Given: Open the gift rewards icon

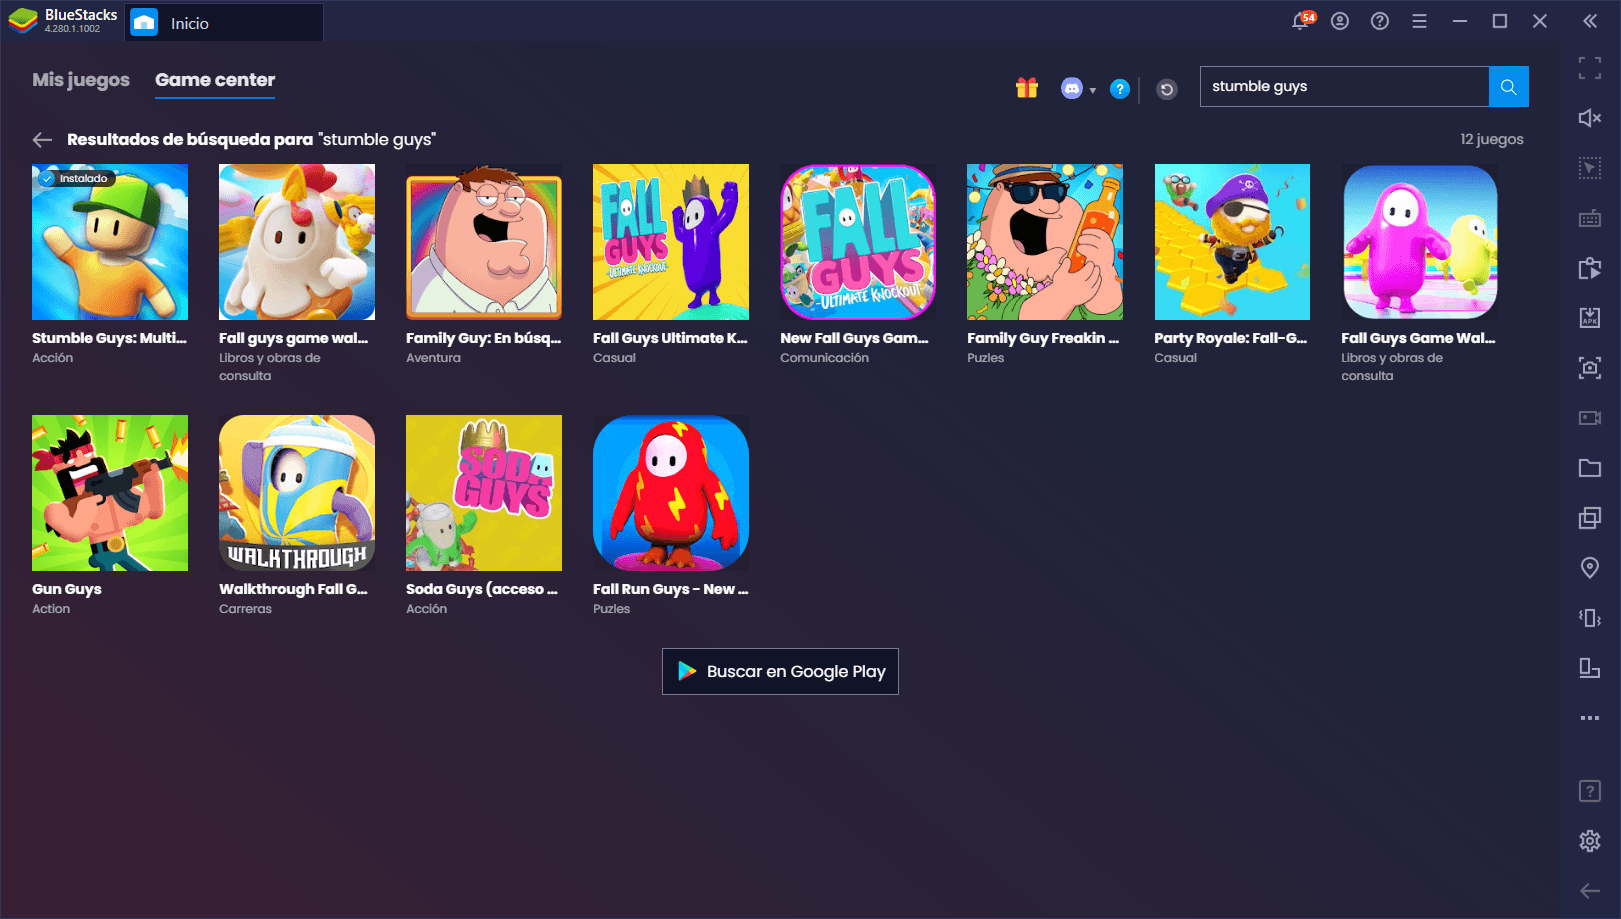Looking at the screenshot, I should (x=1027, y=88).
